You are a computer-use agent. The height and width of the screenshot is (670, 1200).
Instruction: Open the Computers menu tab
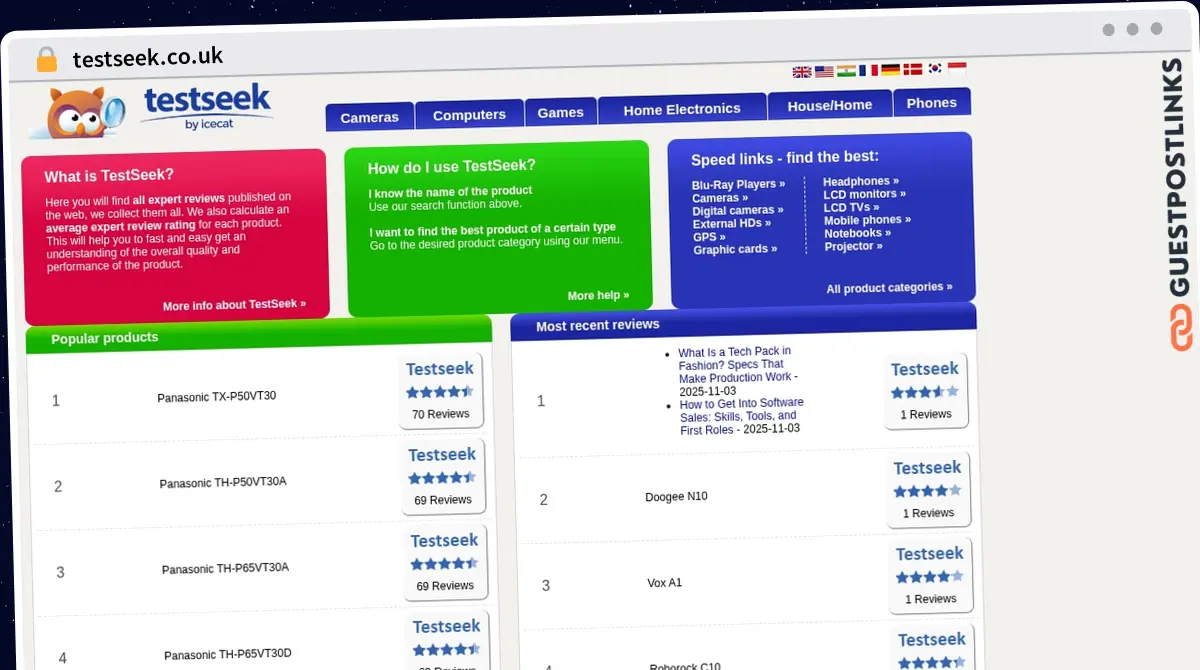coord(469,114)
